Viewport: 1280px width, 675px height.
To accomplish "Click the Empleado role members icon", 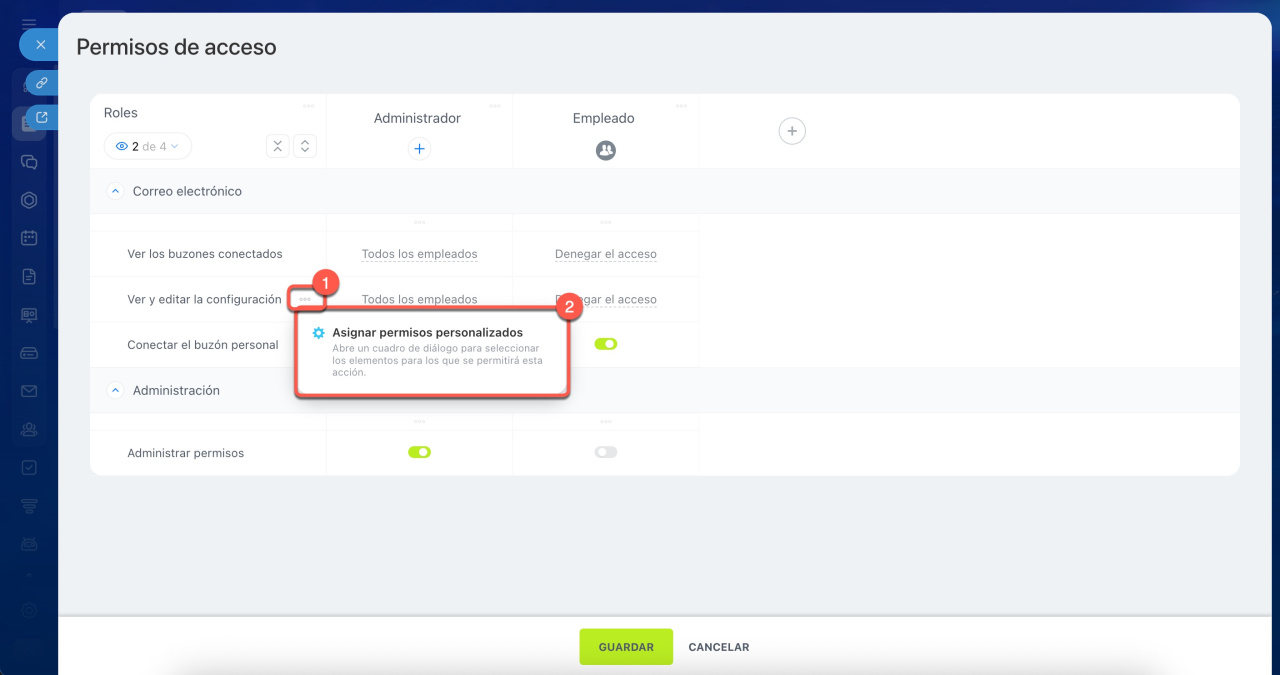I will [x=605, y=150].
